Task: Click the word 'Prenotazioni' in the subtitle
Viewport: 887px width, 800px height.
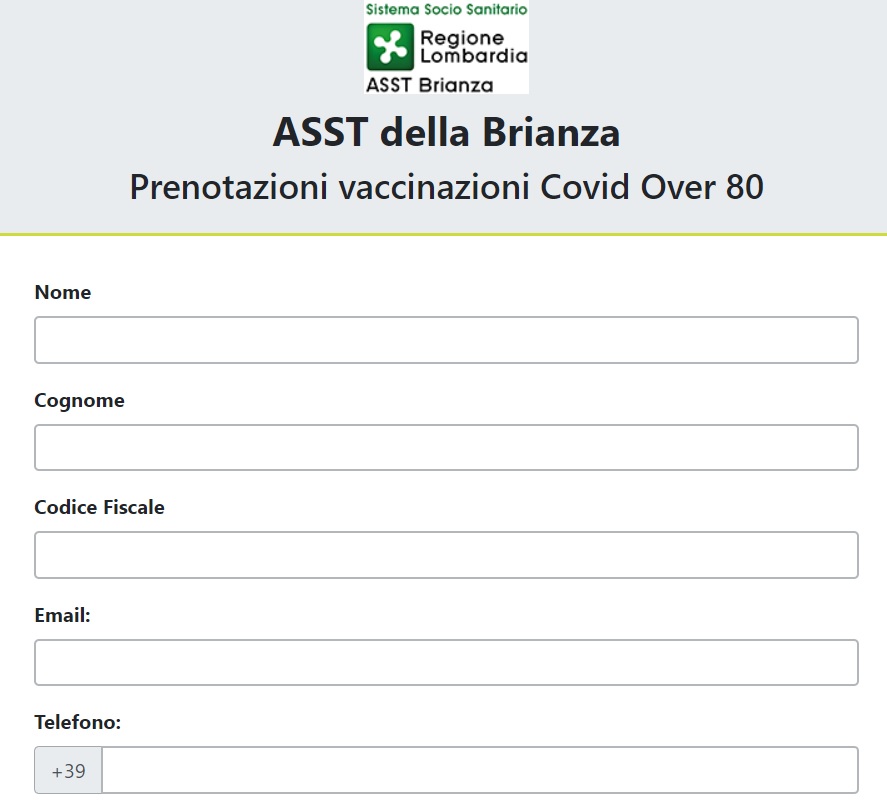Action: tap(229, 187)
